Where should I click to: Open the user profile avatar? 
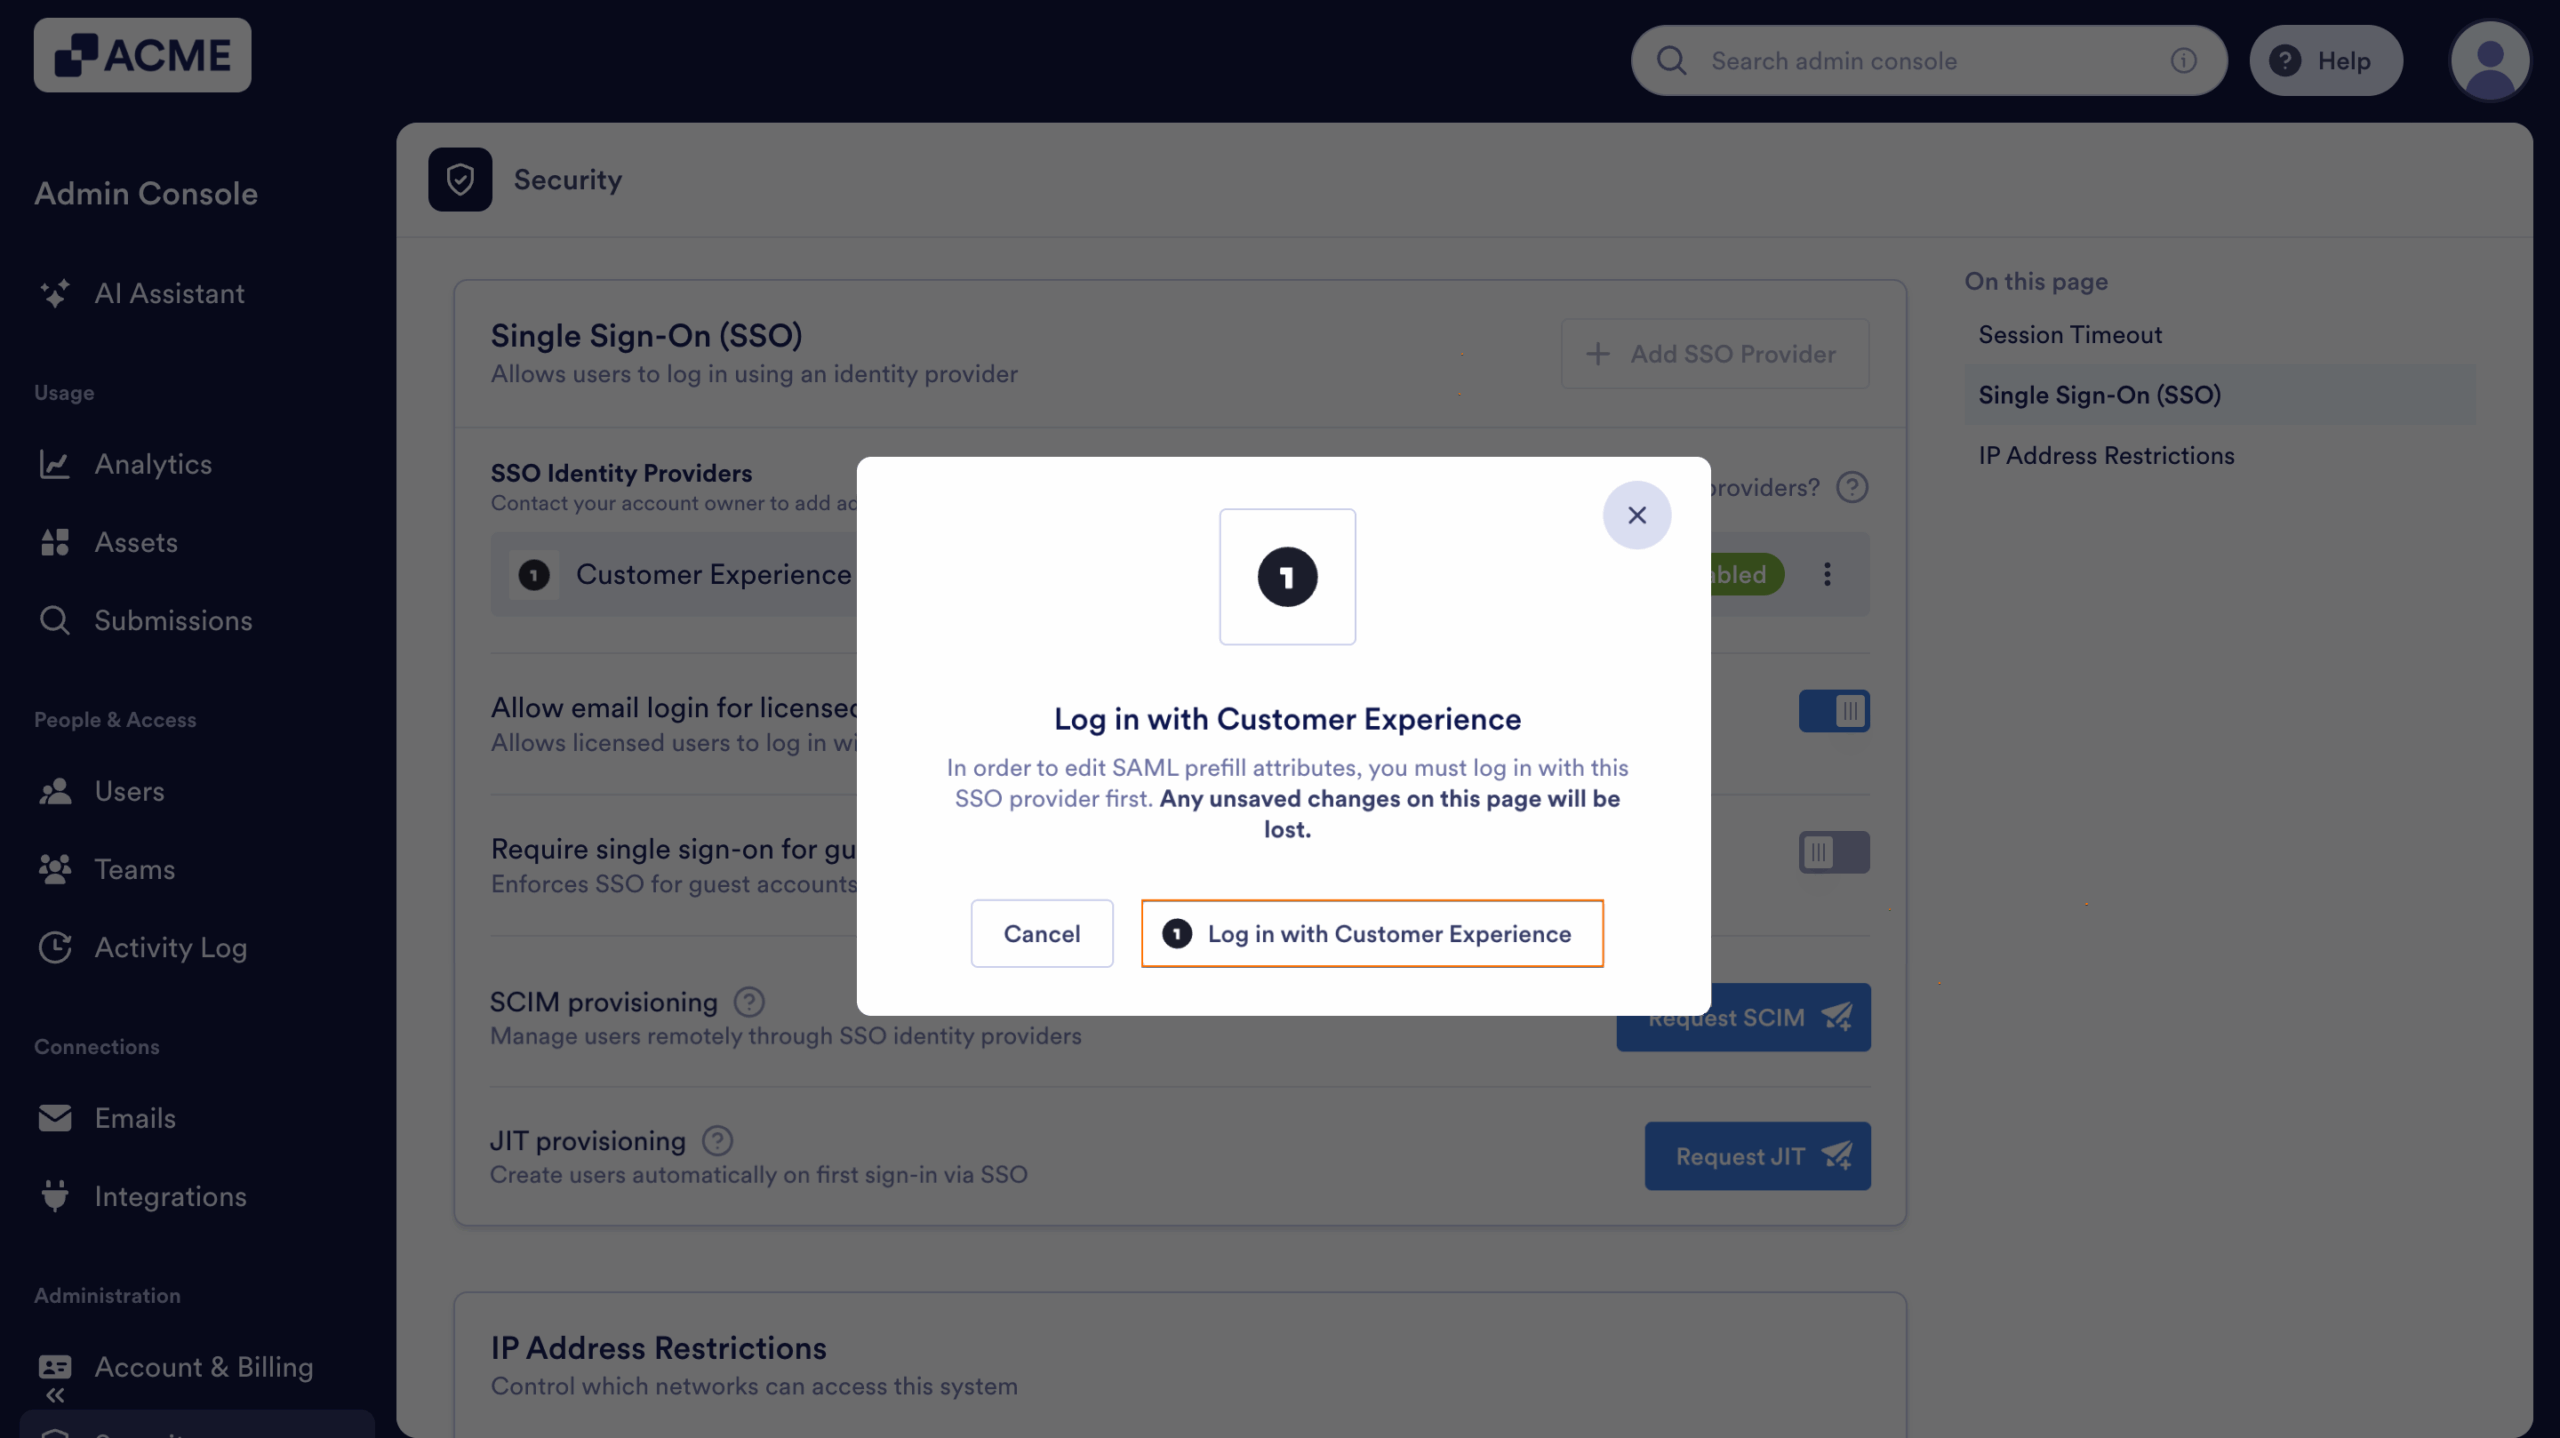point(2489,61)
